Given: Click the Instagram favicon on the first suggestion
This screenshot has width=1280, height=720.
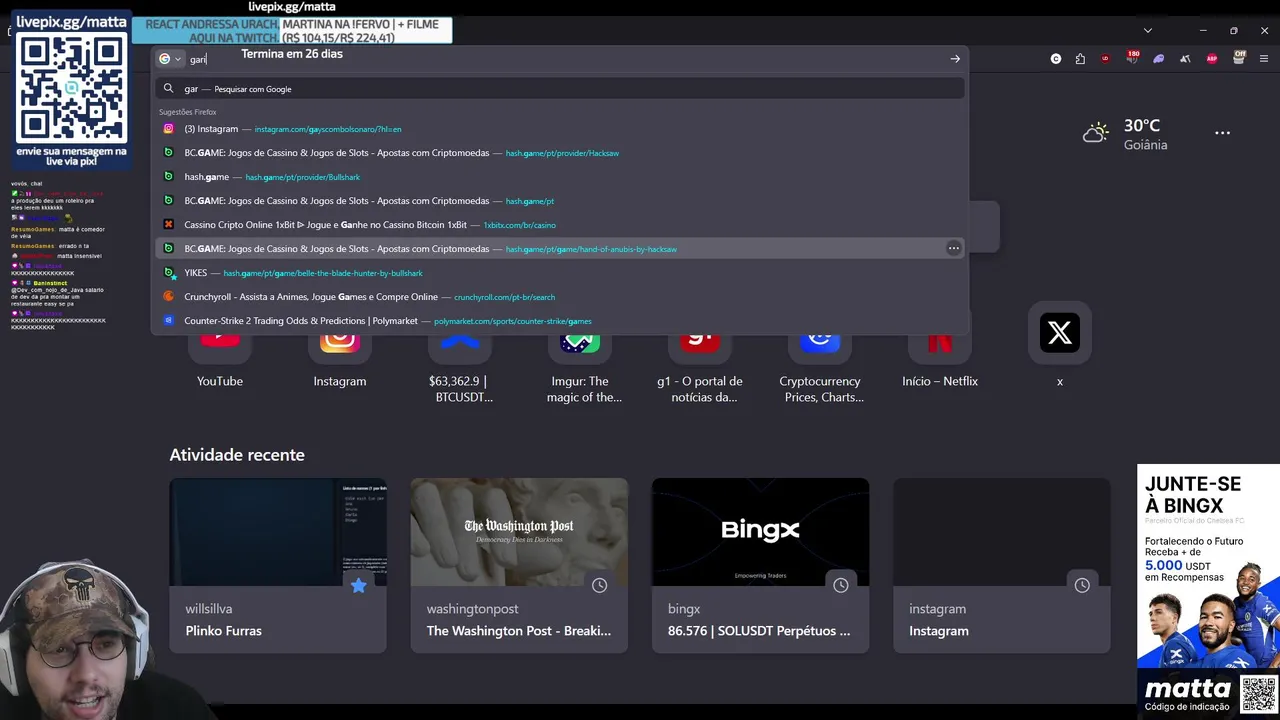Looking at the screenshot, I should point(168,129).
